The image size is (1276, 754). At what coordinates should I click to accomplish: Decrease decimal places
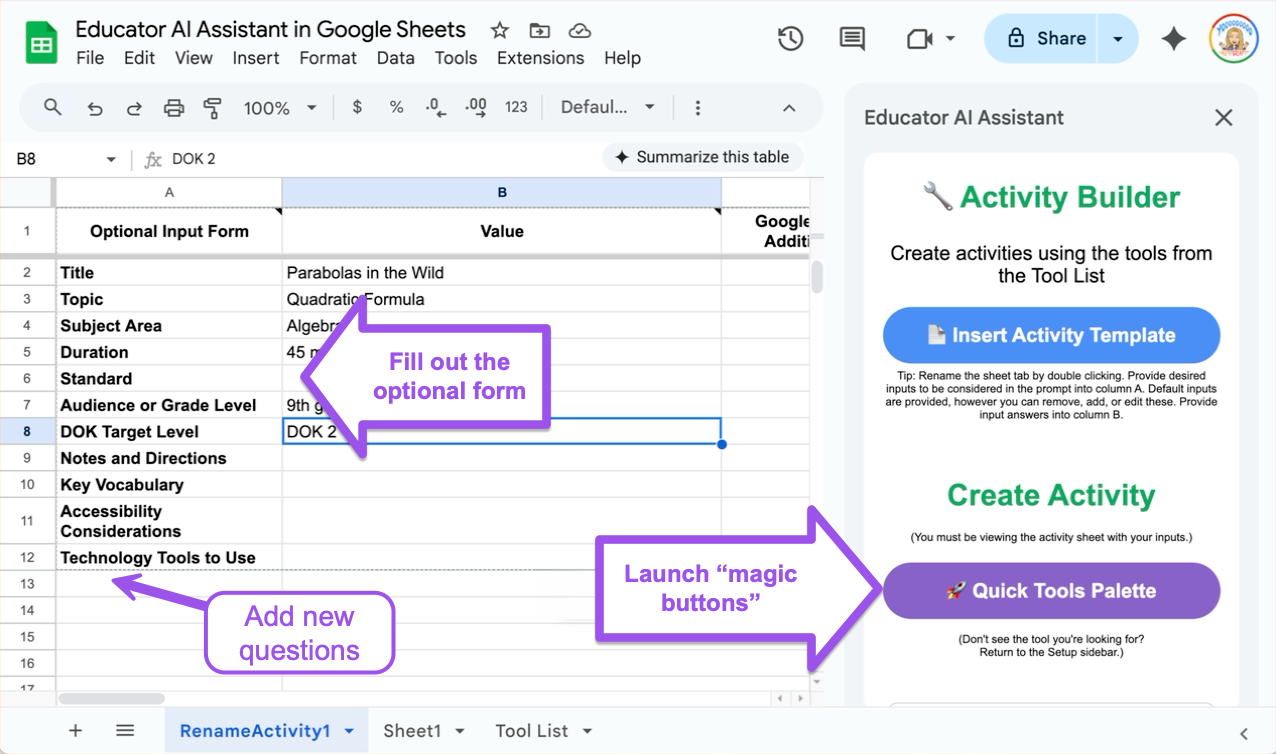point(434,107)
